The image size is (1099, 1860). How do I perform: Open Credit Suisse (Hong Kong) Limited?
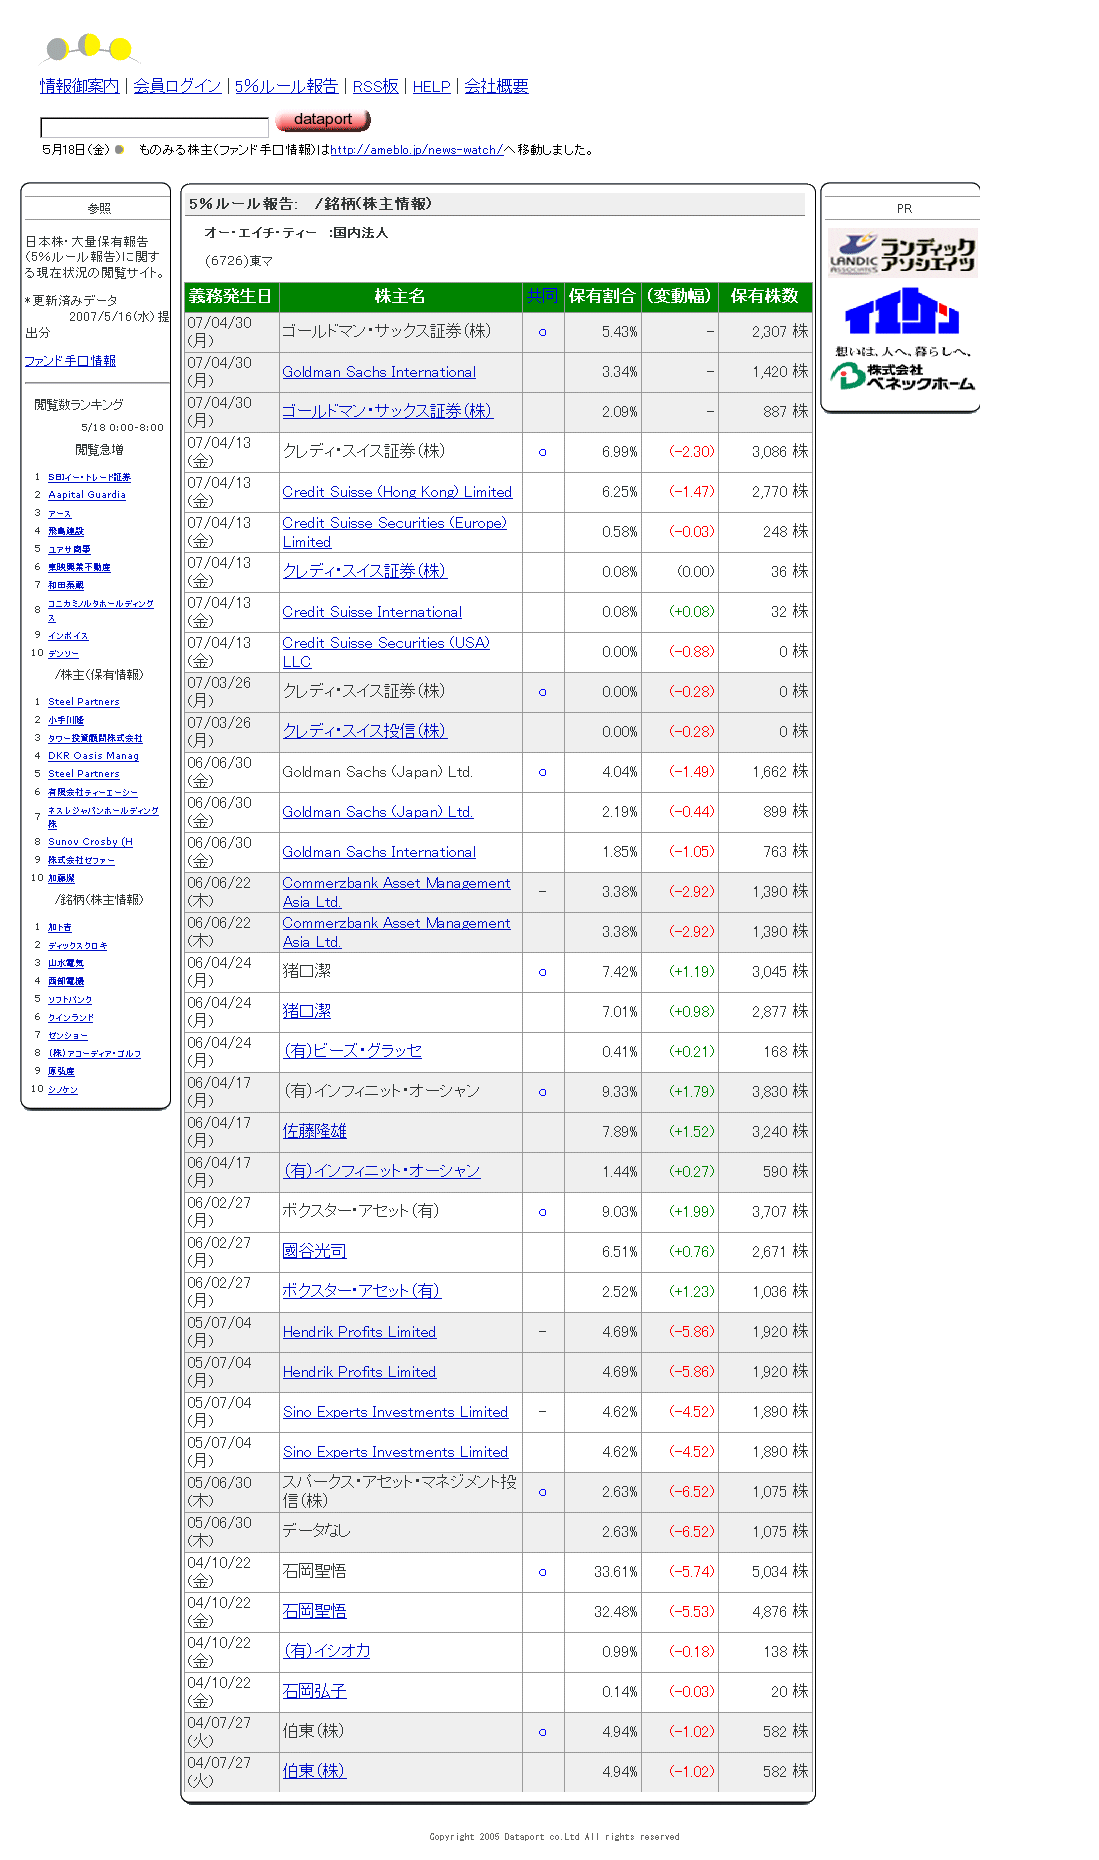[x=397, y=492]
